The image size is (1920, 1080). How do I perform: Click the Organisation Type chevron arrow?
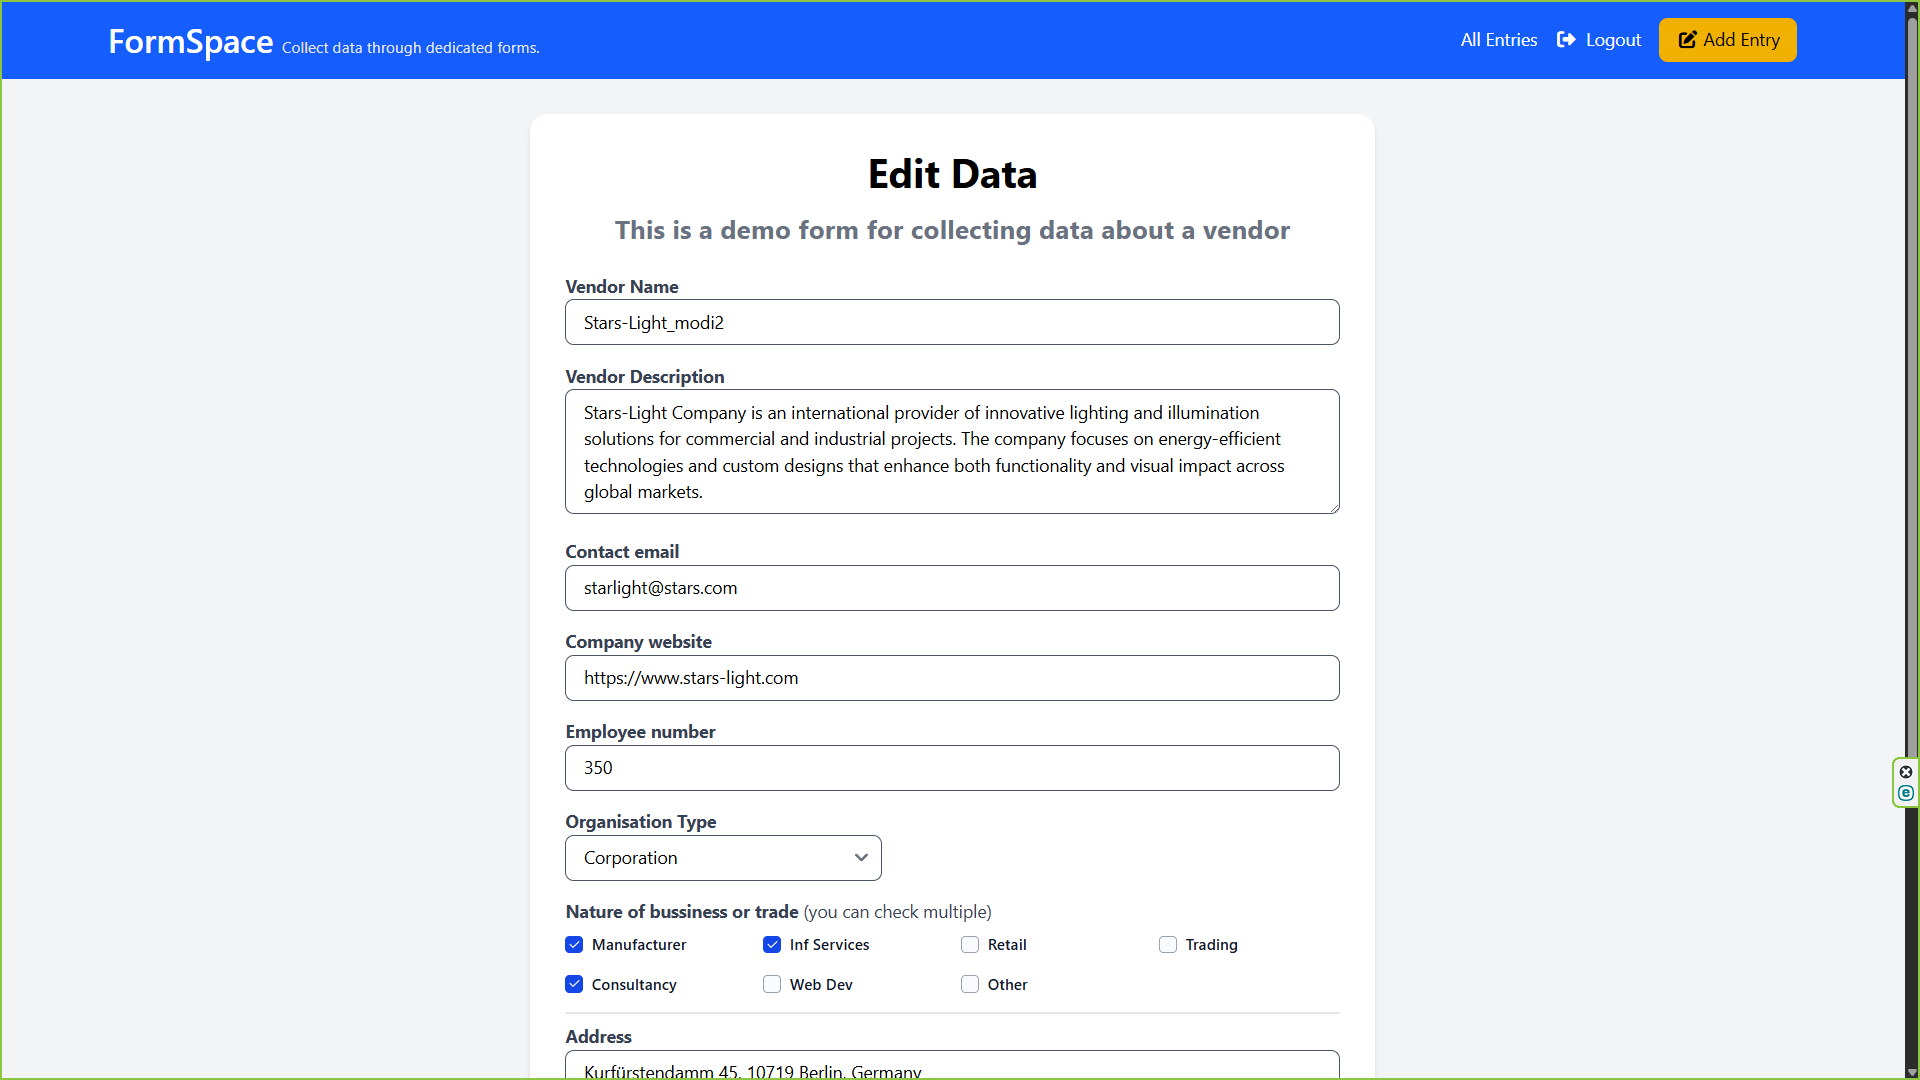click(x=861, y=858)
